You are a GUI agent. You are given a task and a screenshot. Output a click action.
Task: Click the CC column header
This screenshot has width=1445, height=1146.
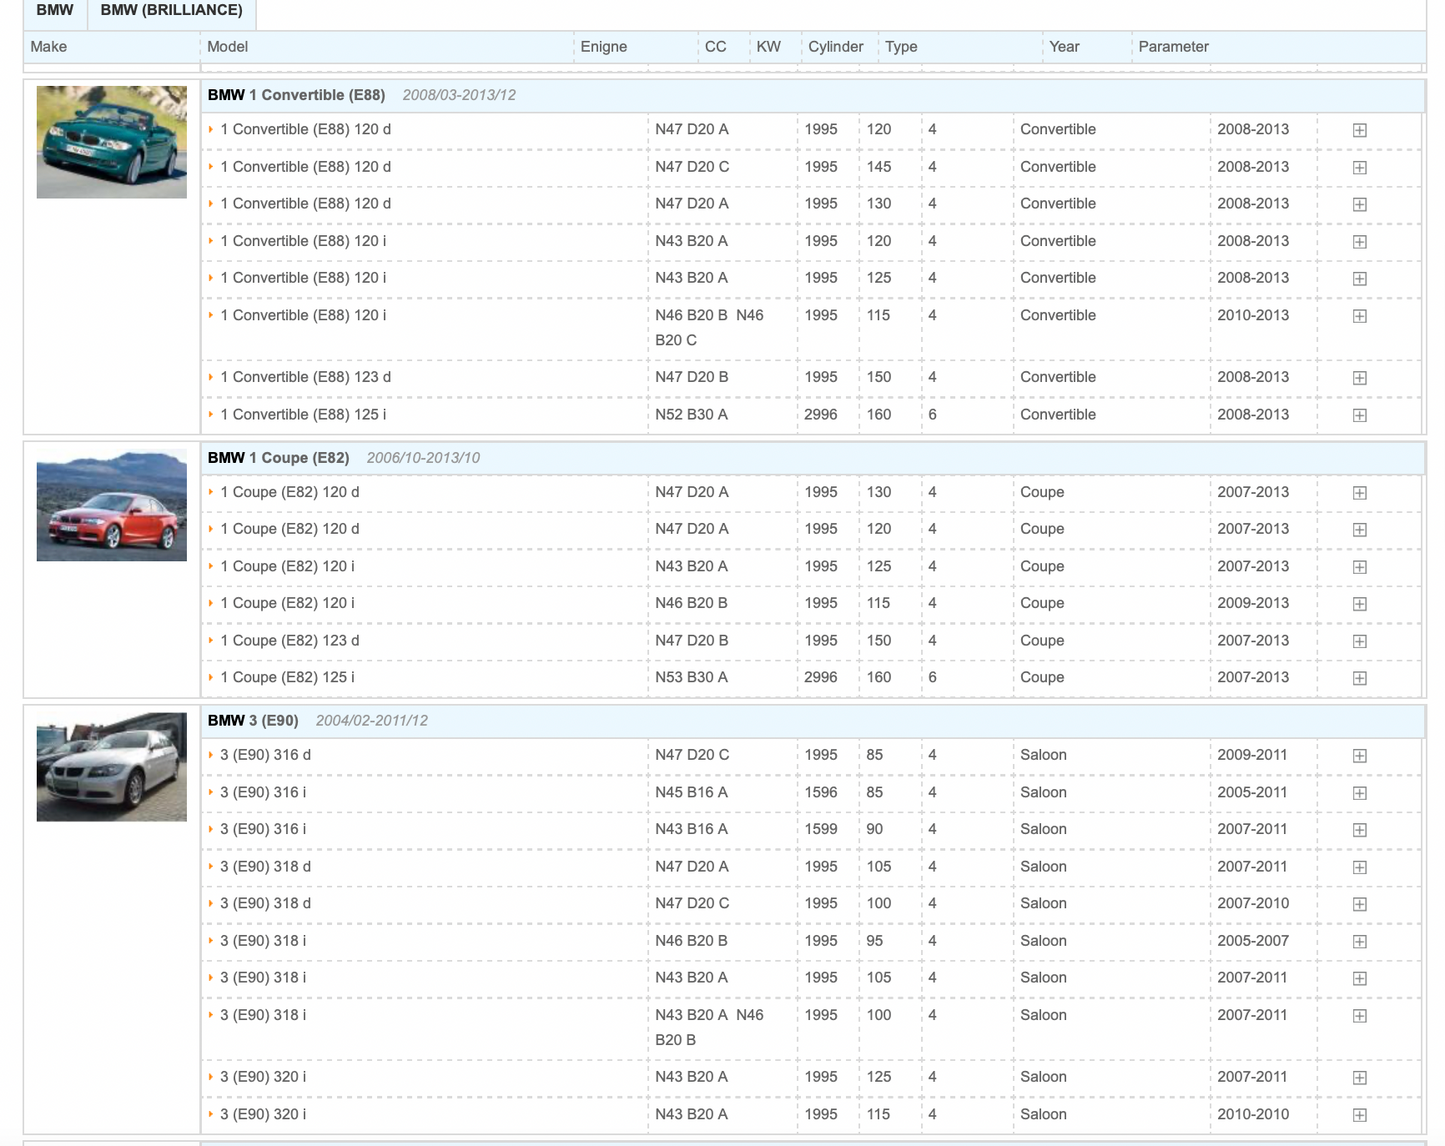click(x=716, y=47)
